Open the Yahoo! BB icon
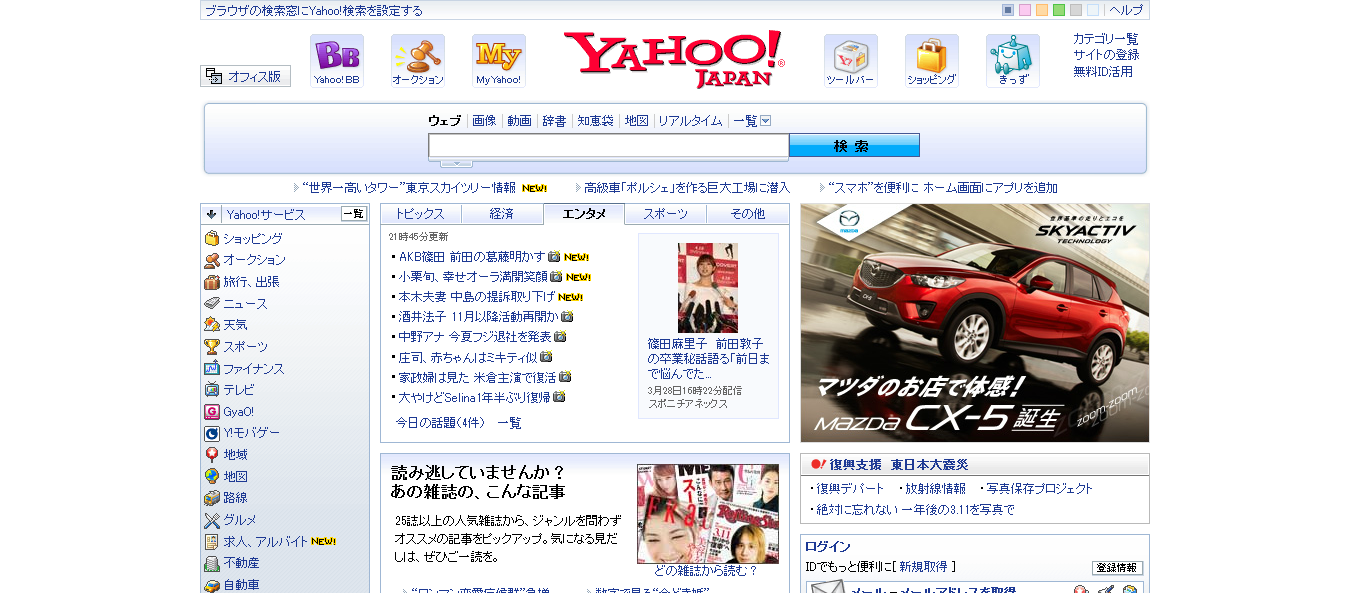Viewport: 1349px width, 593px height. [x=336, y=61]
